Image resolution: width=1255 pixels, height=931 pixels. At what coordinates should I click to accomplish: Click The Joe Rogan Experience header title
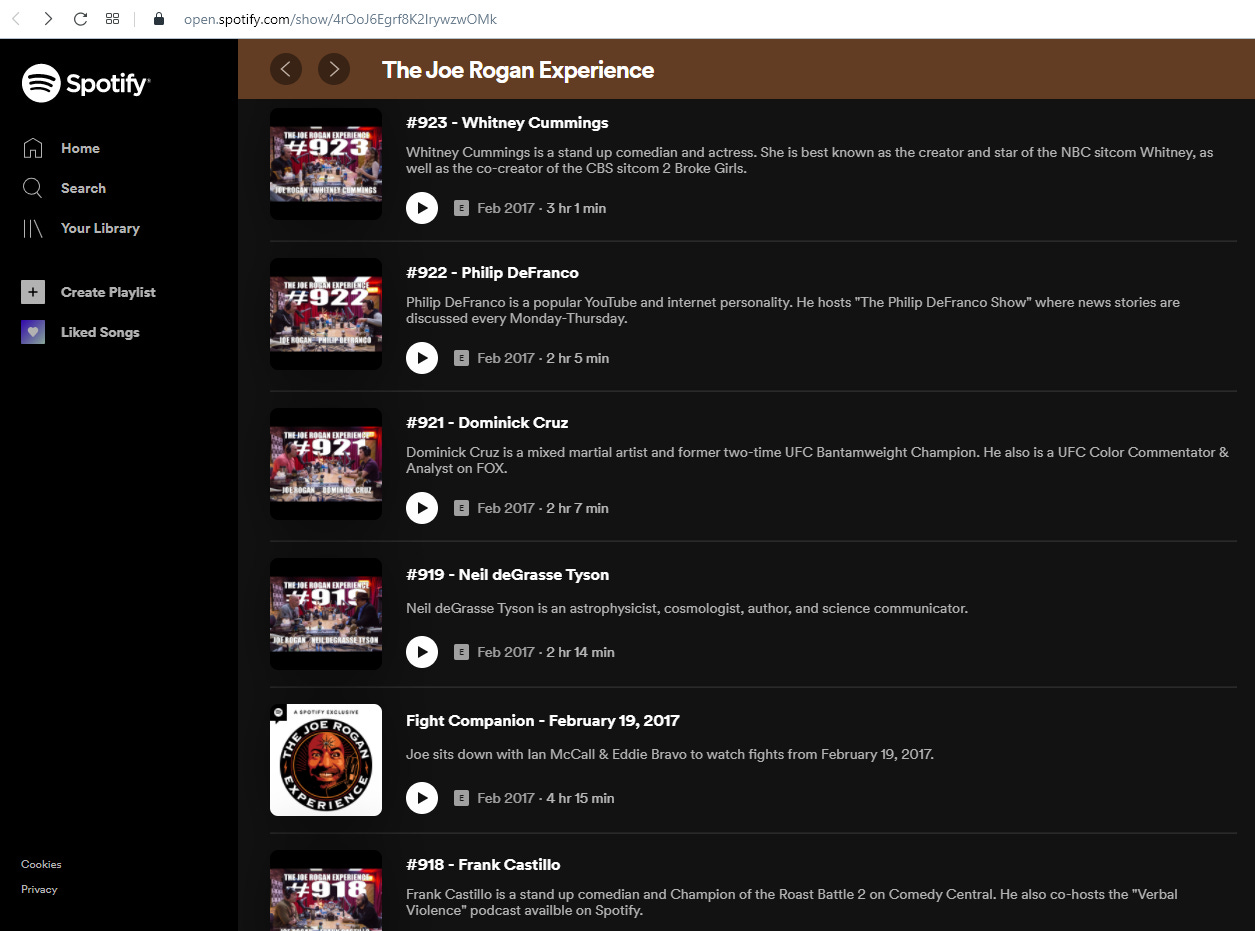[x=518, y=70]
